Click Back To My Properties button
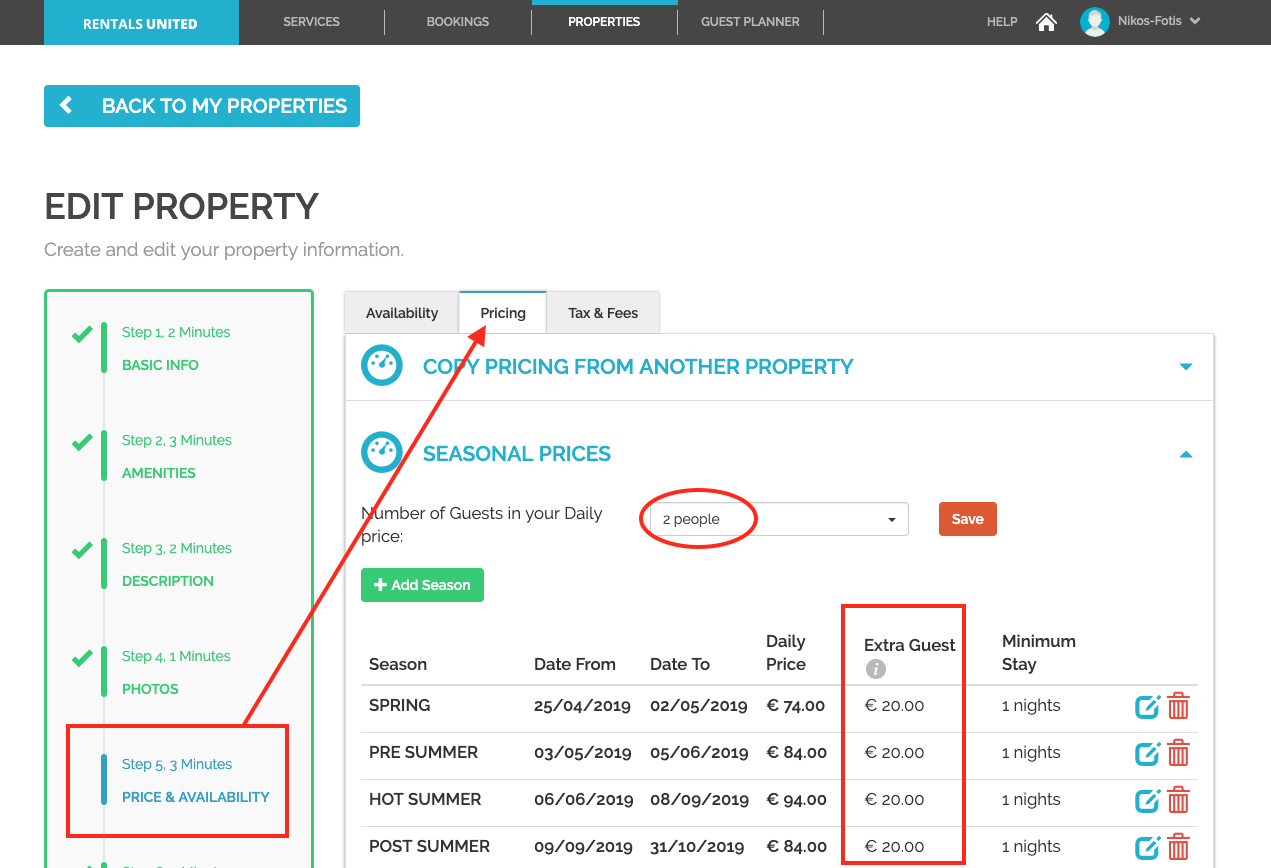 click(x=202, y=106)
